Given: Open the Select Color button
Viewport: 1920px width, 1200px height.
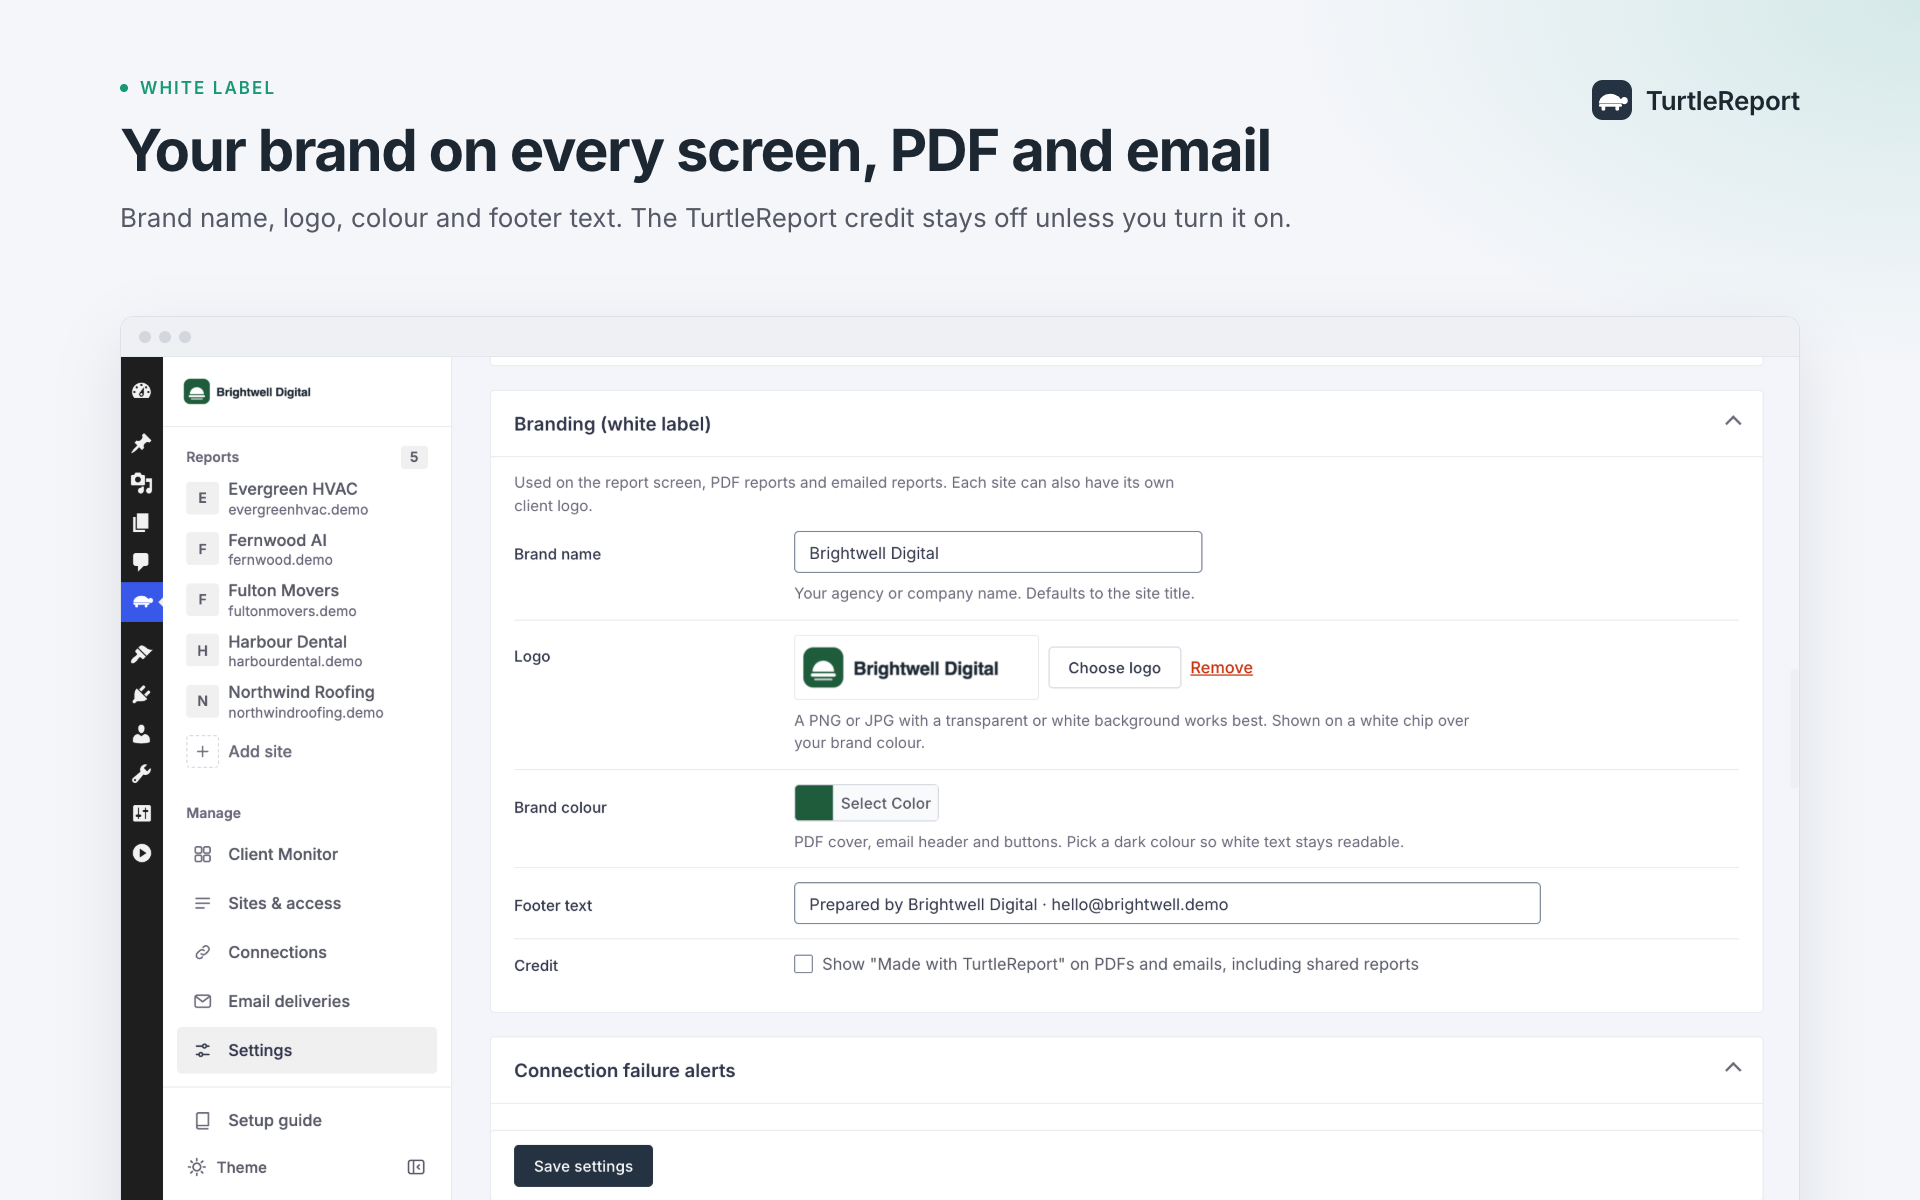Looking at the screenshot, I should pos(885,803).
